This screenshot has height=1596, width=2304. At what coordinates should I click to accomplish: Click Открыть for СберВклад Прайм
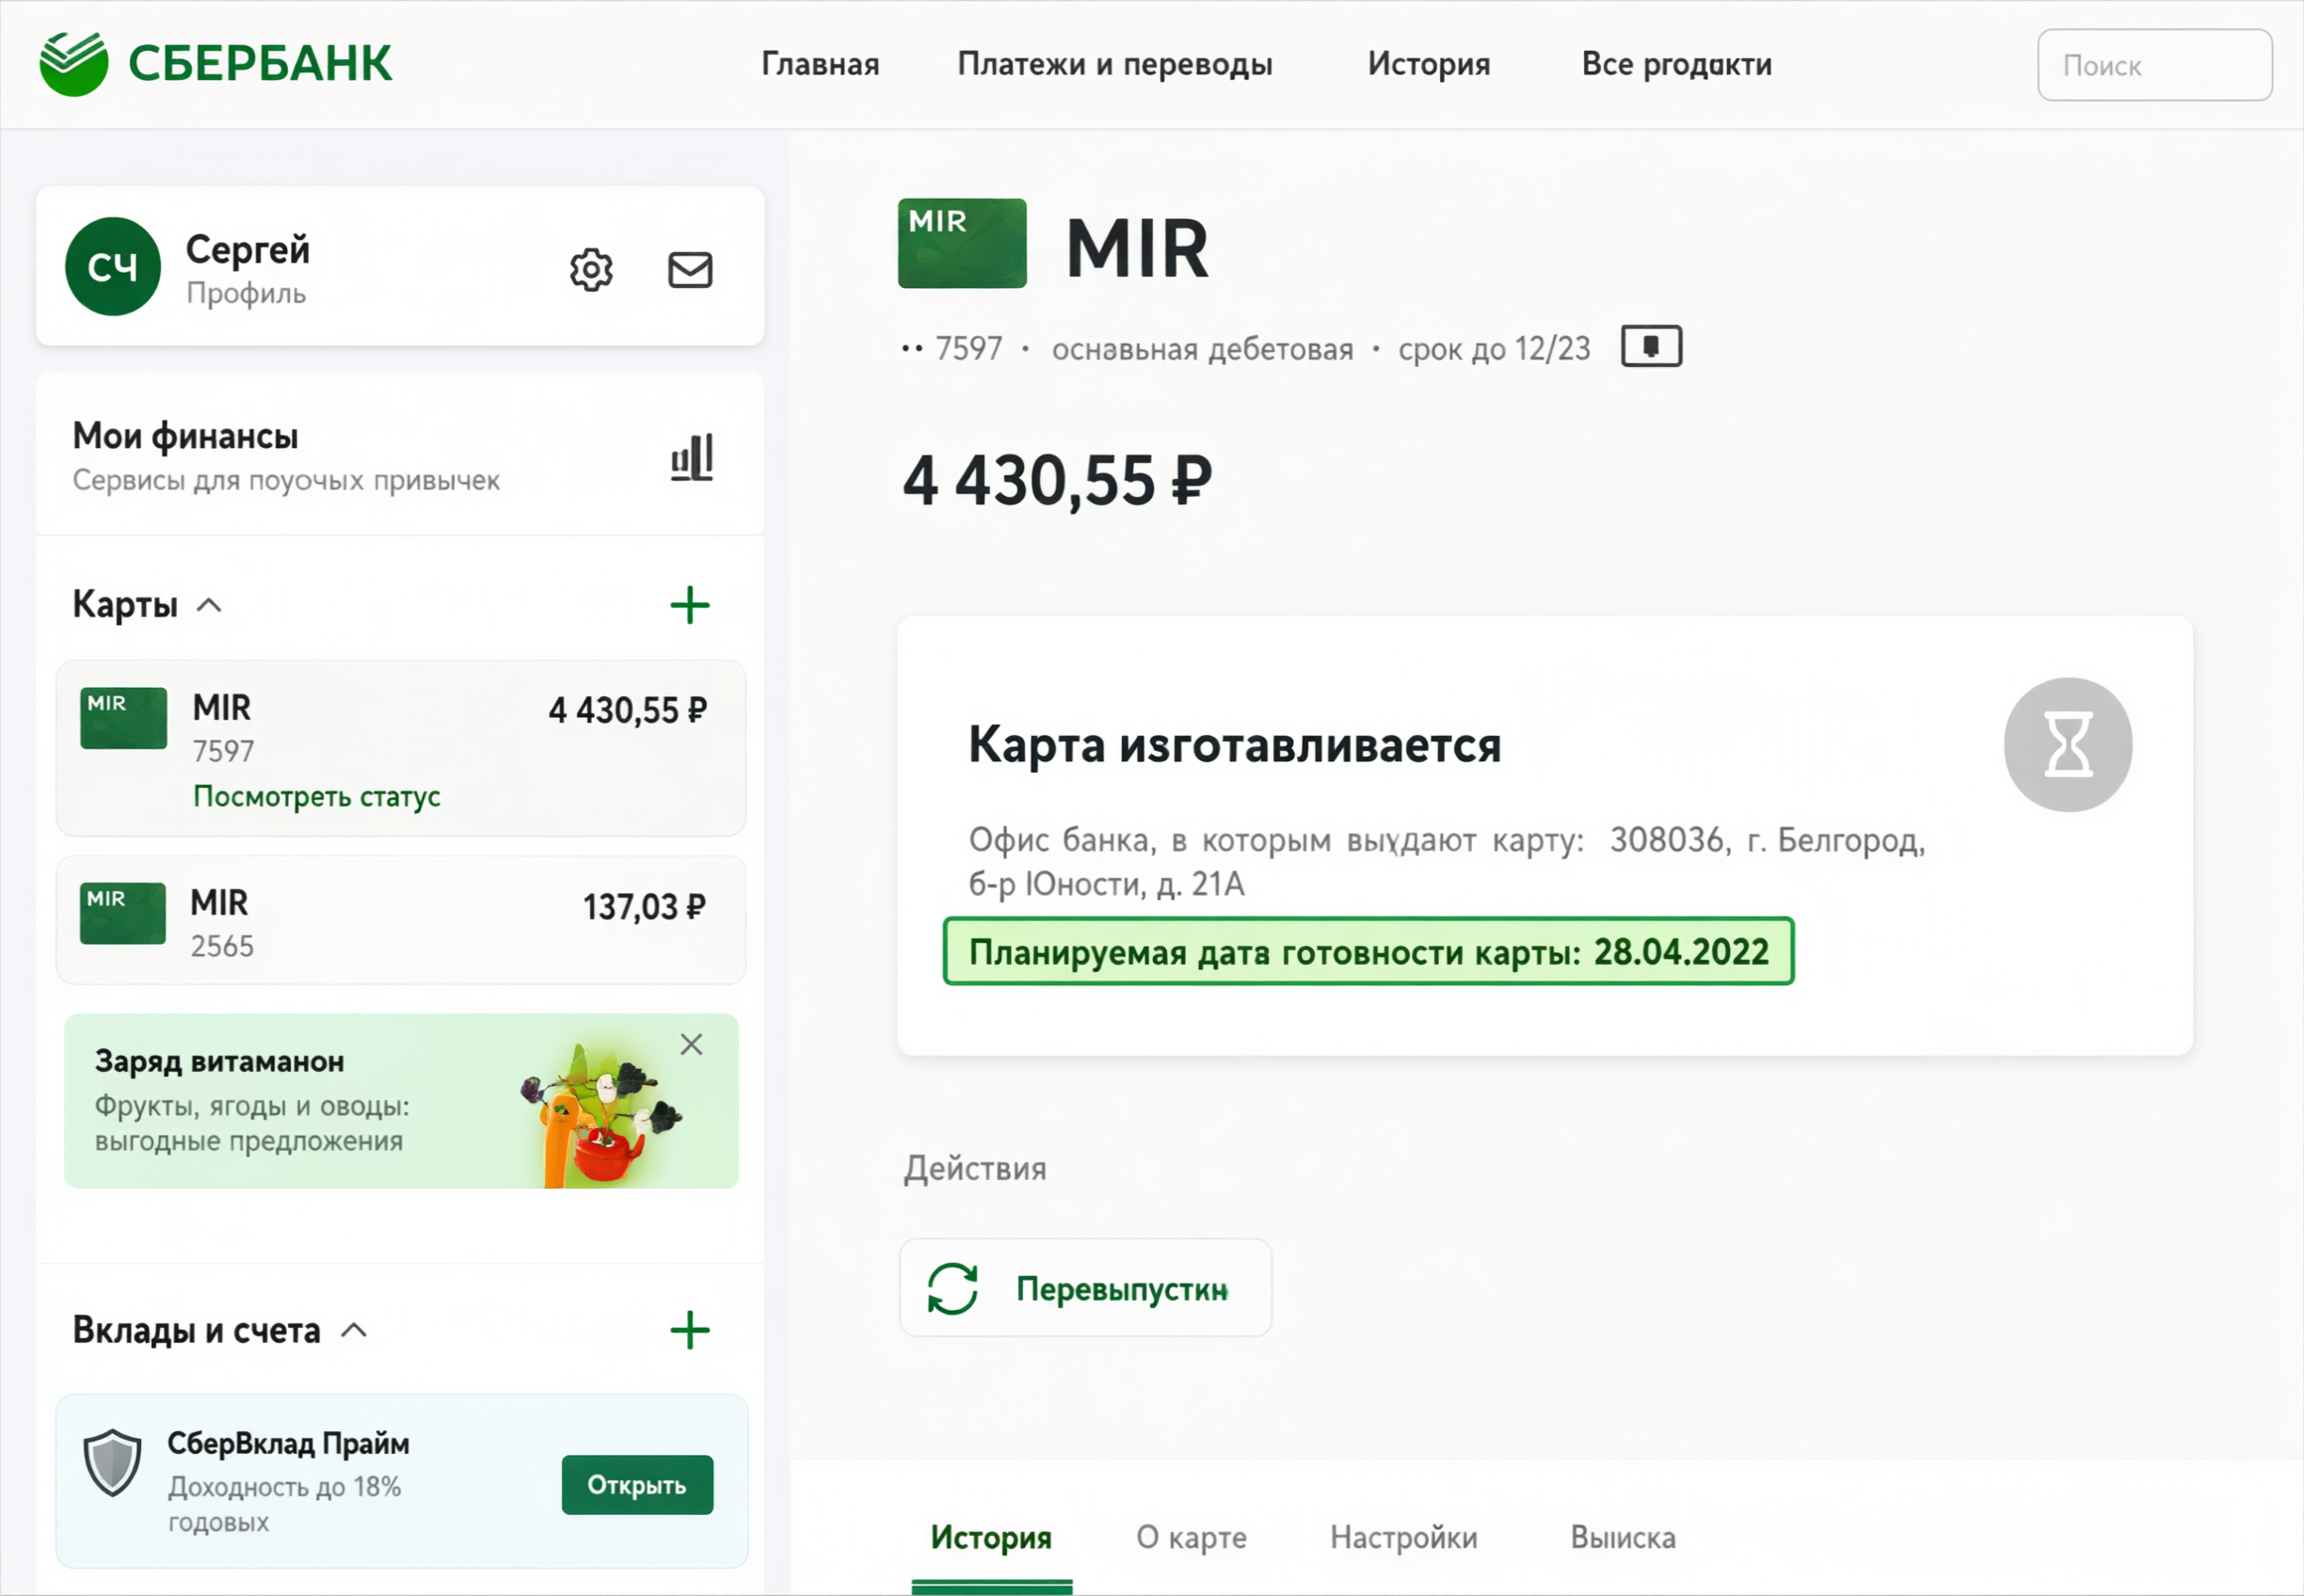[x=637, y=1485]
